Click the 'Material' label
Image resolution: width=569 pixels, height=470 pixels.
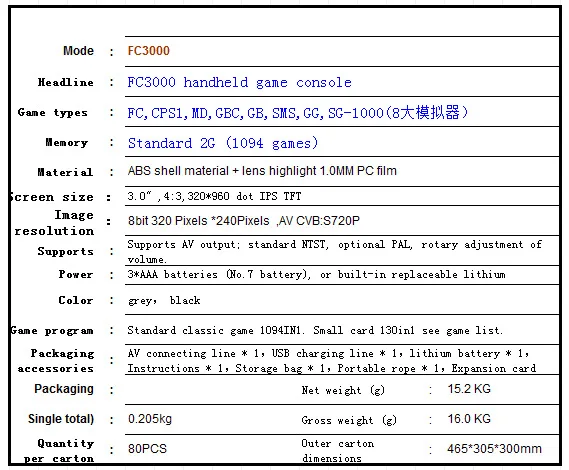(x=65, y=172)
